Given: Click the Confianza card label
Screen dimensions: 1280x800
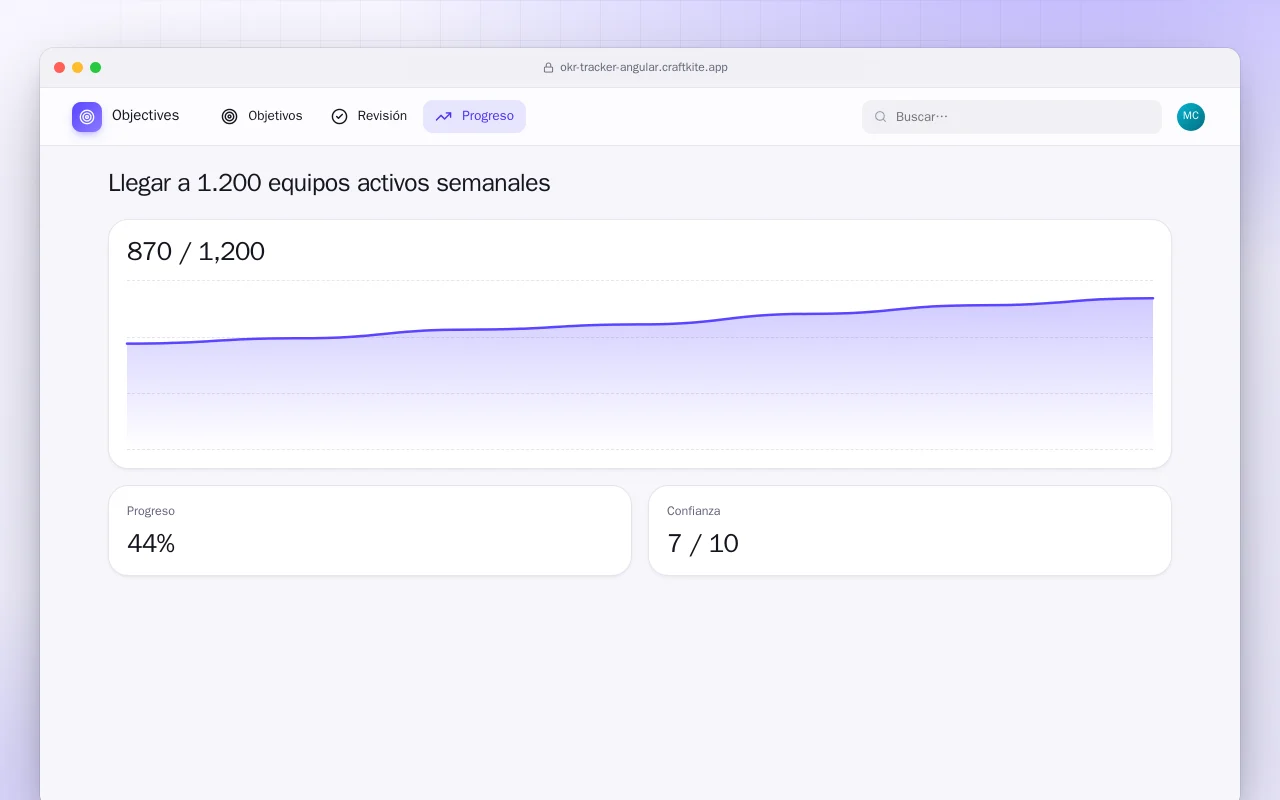Looking at the screenshot, I should 693,511.
